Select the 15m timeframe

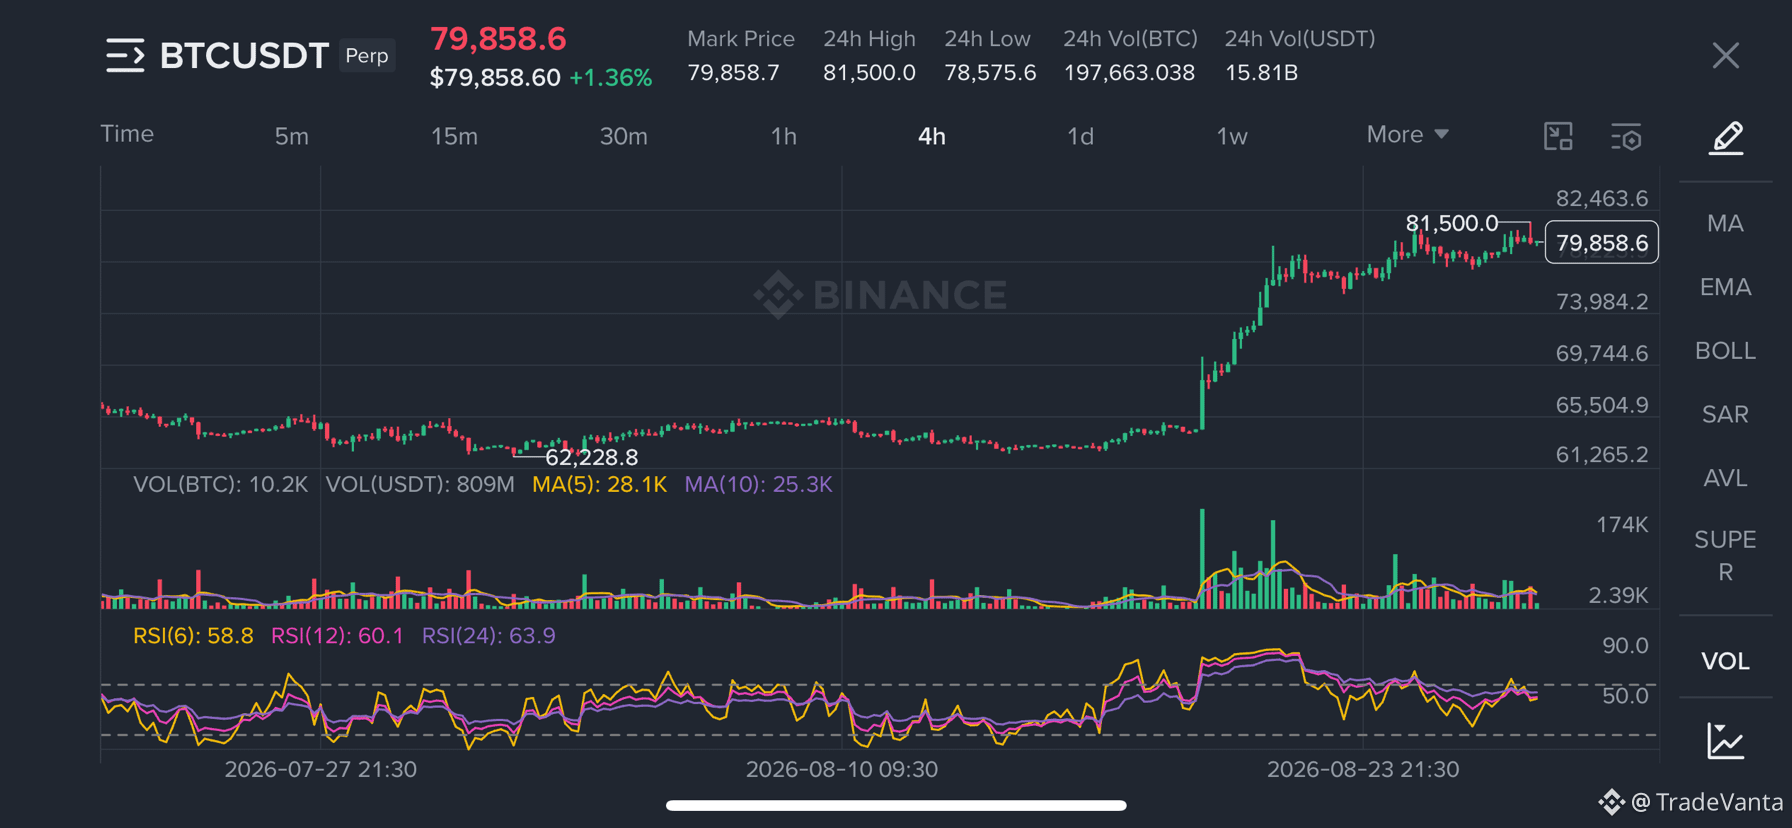454,136
